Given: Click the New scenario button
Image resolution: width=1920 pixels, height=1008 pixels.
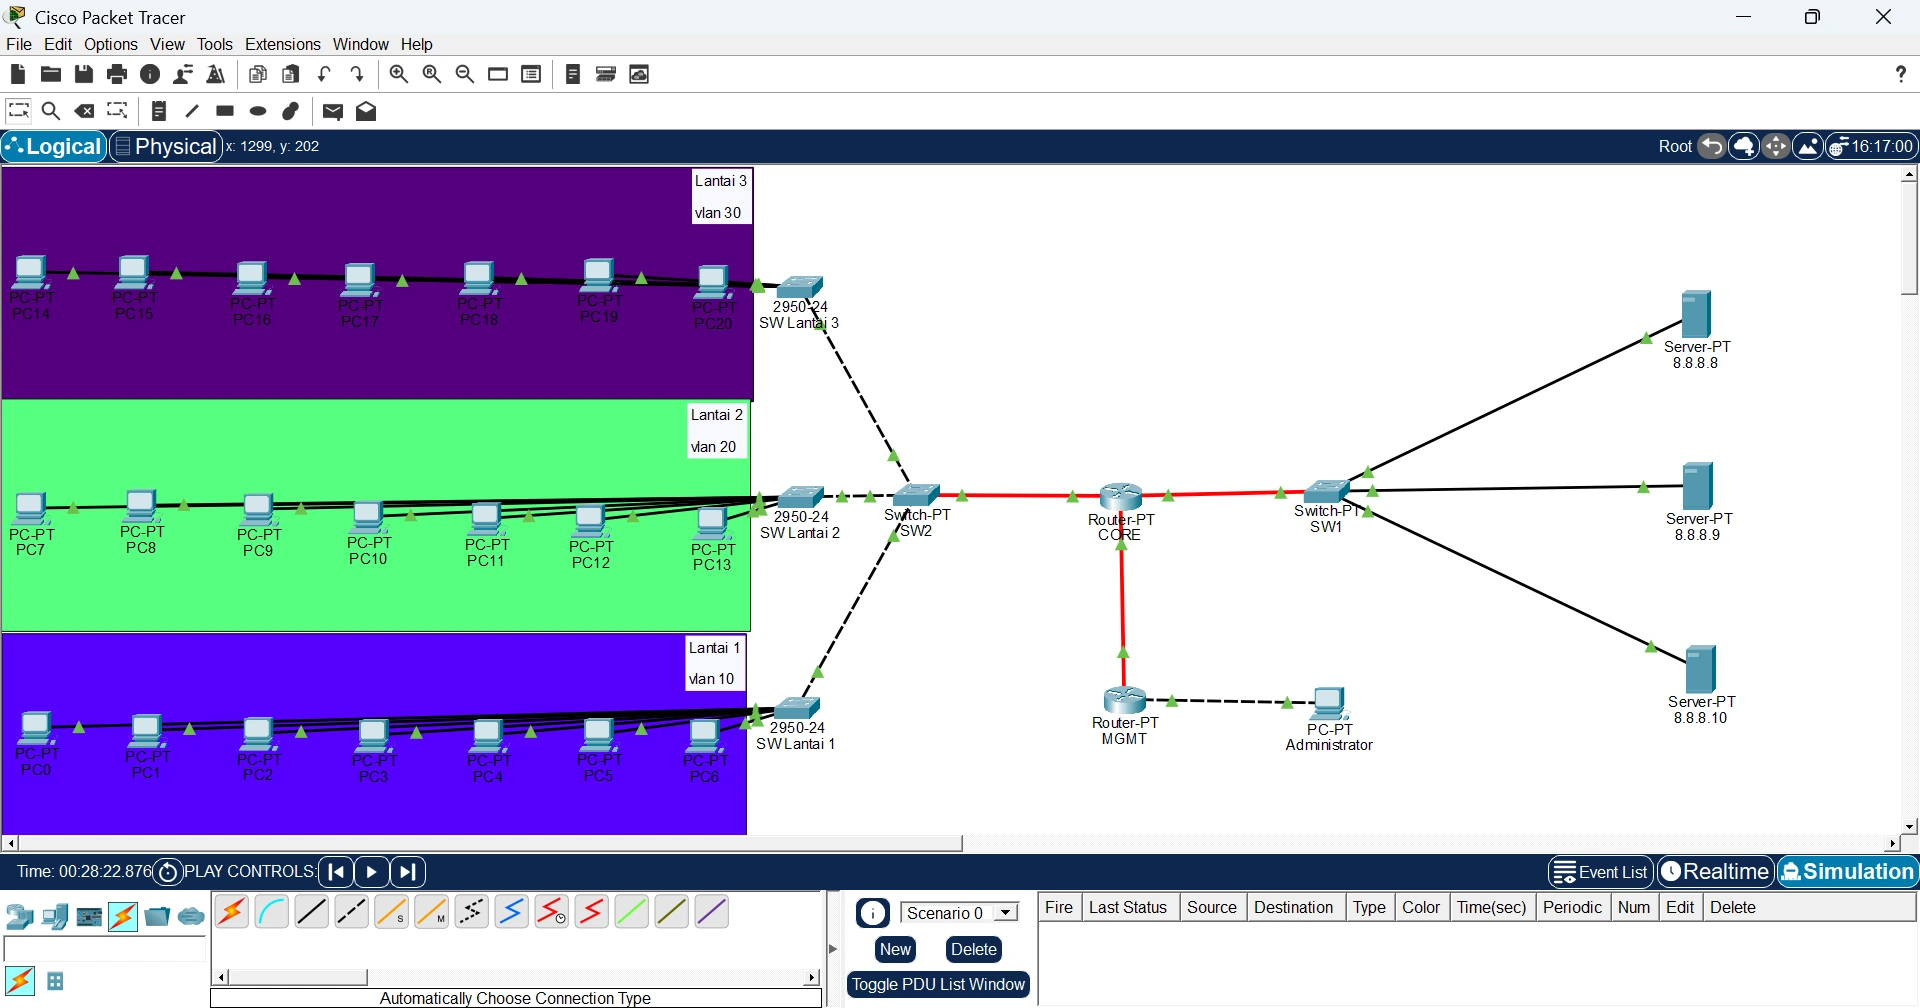Looking at the screenshot, I should 895,950.
